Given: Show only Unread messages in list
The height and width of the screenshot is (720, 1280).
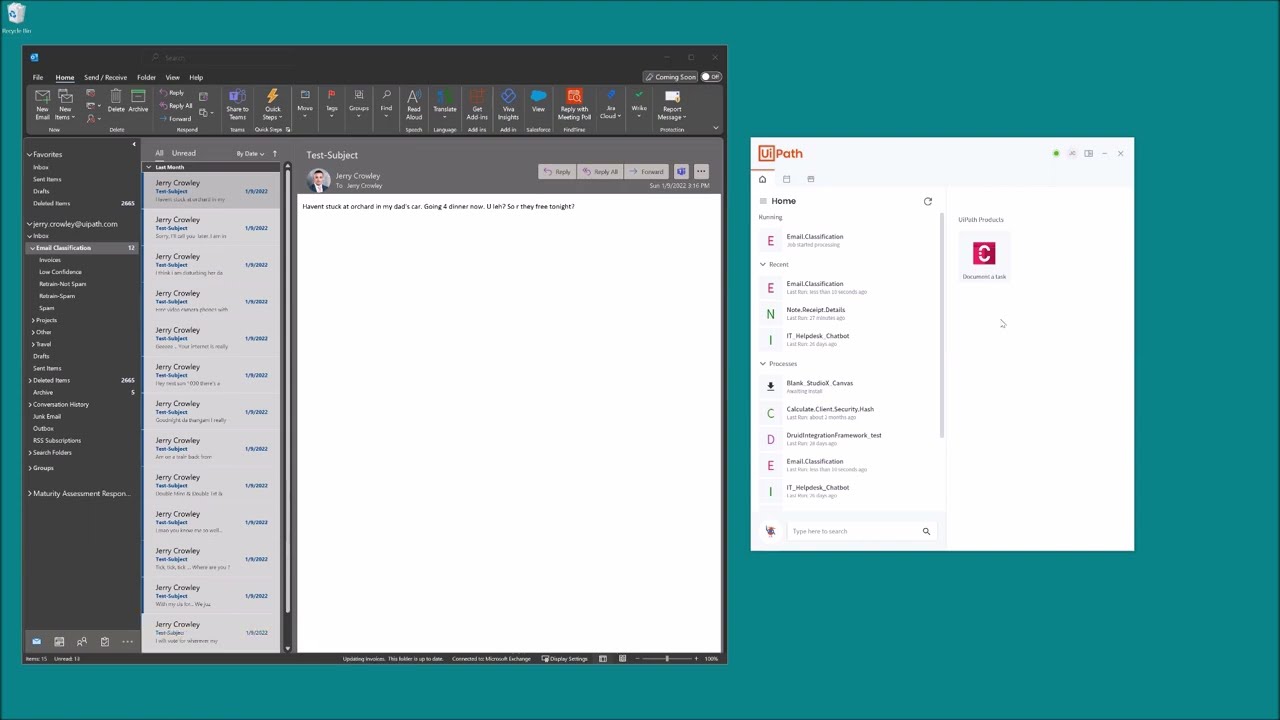Looking at the screenshot, I should [183, 153].
